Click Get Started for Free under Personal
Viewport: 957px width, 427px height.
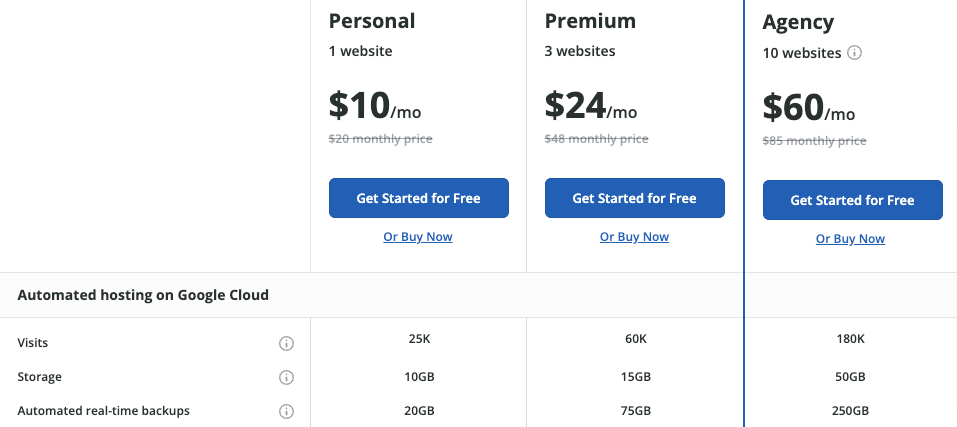pos(419,198)
